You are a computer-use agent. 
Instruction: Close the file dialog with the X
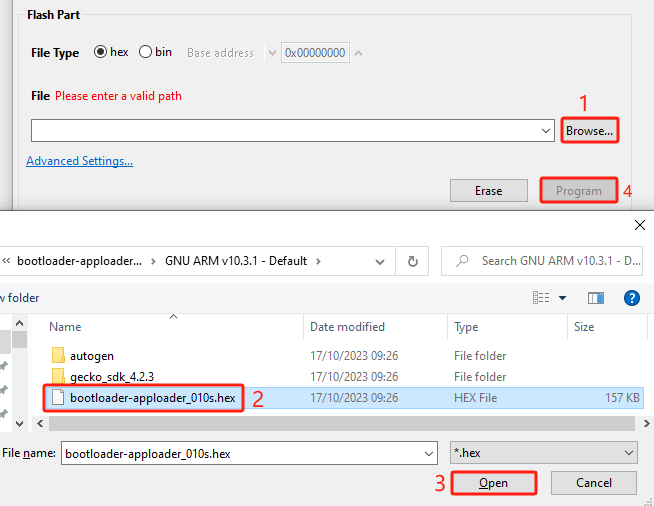[x=640, y=225]
